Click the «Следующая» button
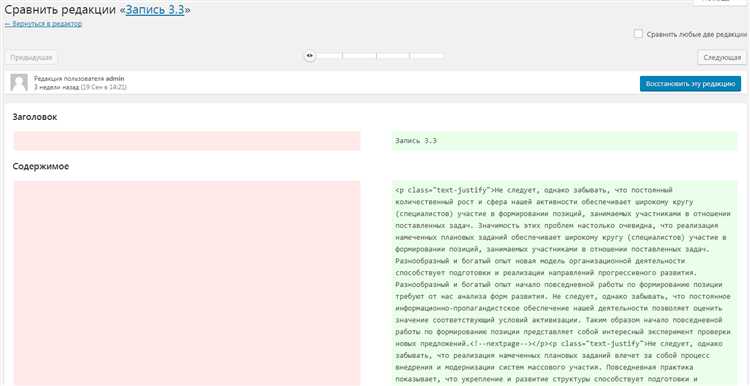Screen dimensions: 750x386 [721, 58]
